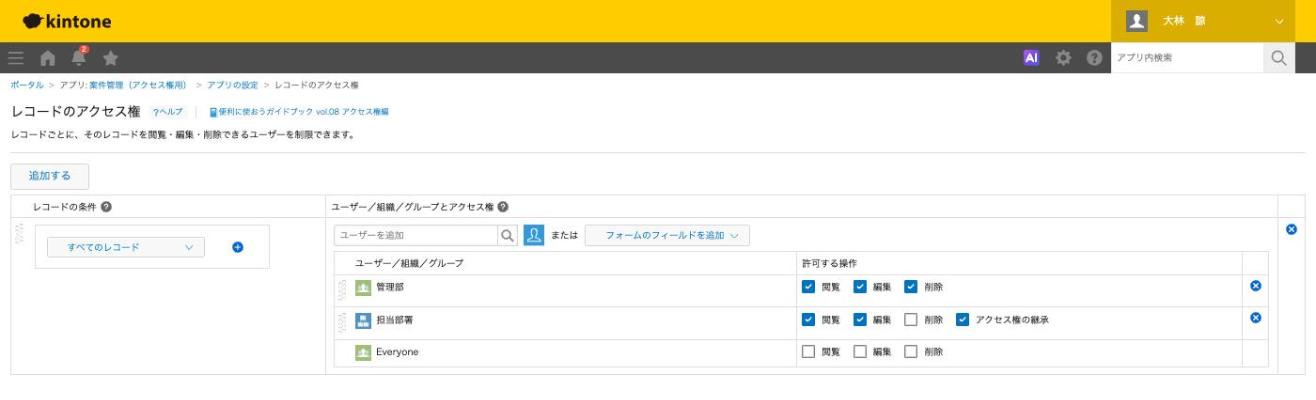
Task: Click the ユーザー/組織/グループ column header
Action: point(410,263)
